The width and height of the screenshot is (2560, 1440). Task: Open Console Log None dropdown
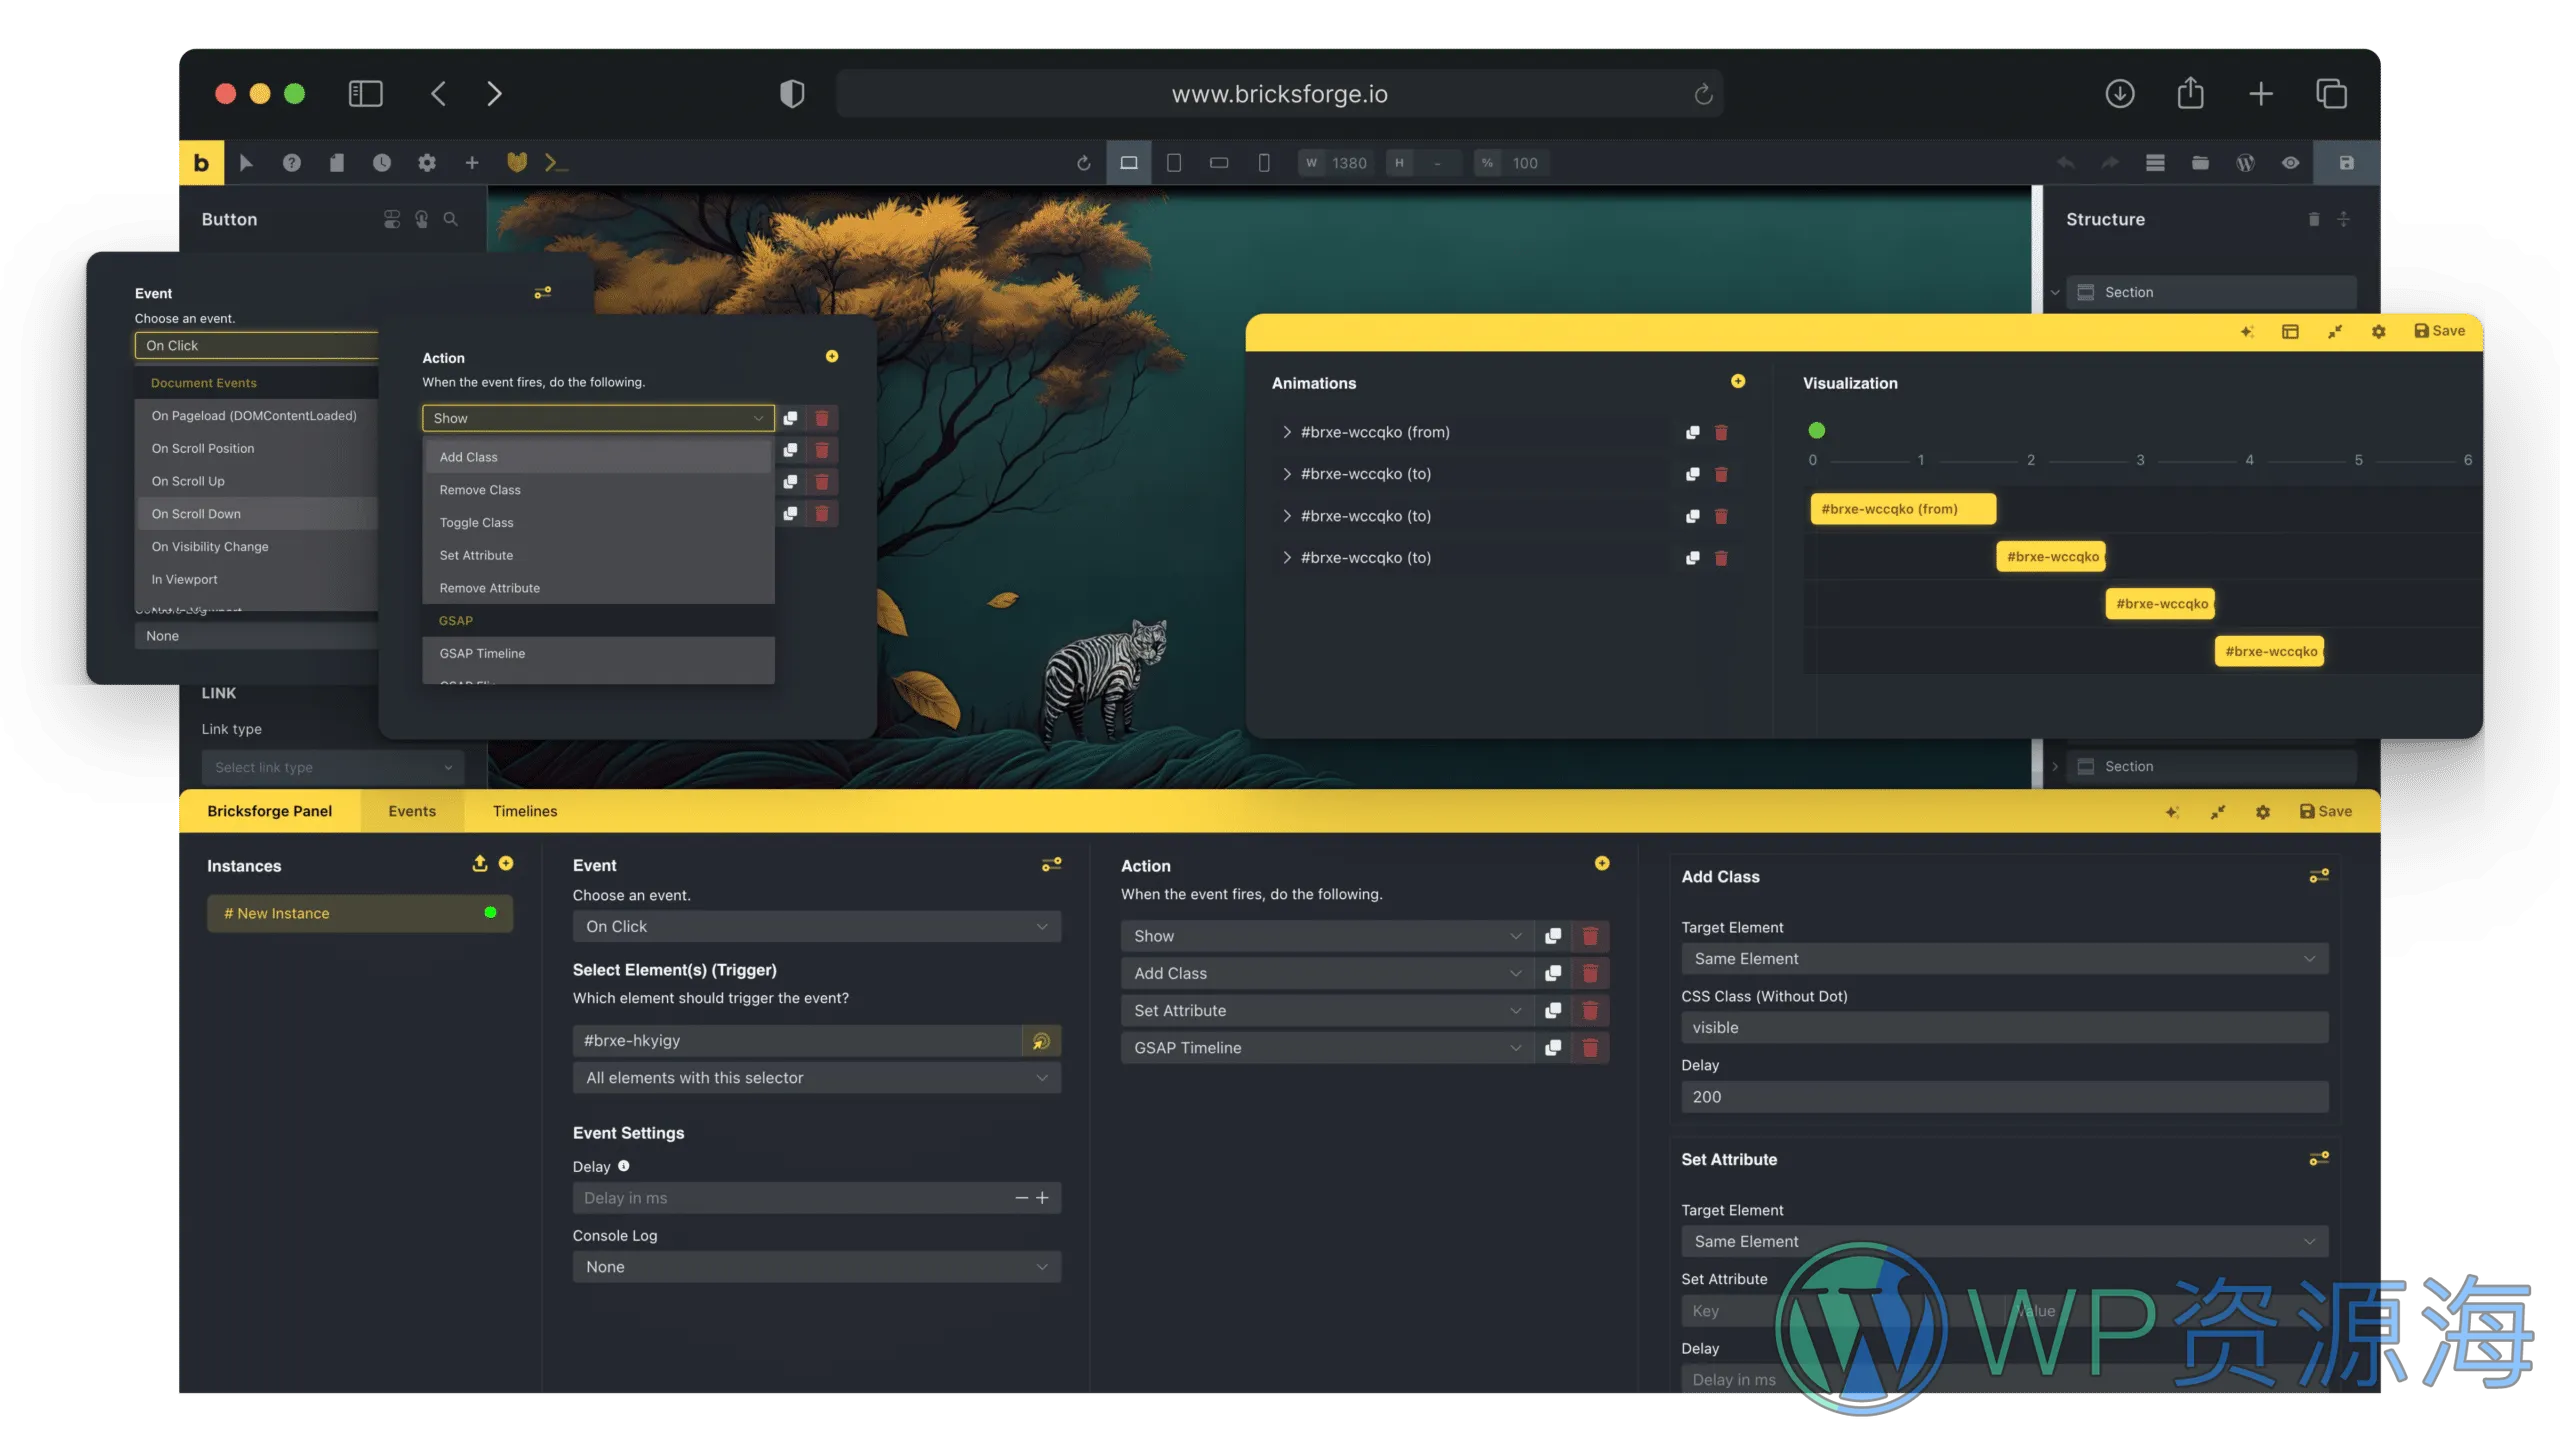pos(816,1266)
